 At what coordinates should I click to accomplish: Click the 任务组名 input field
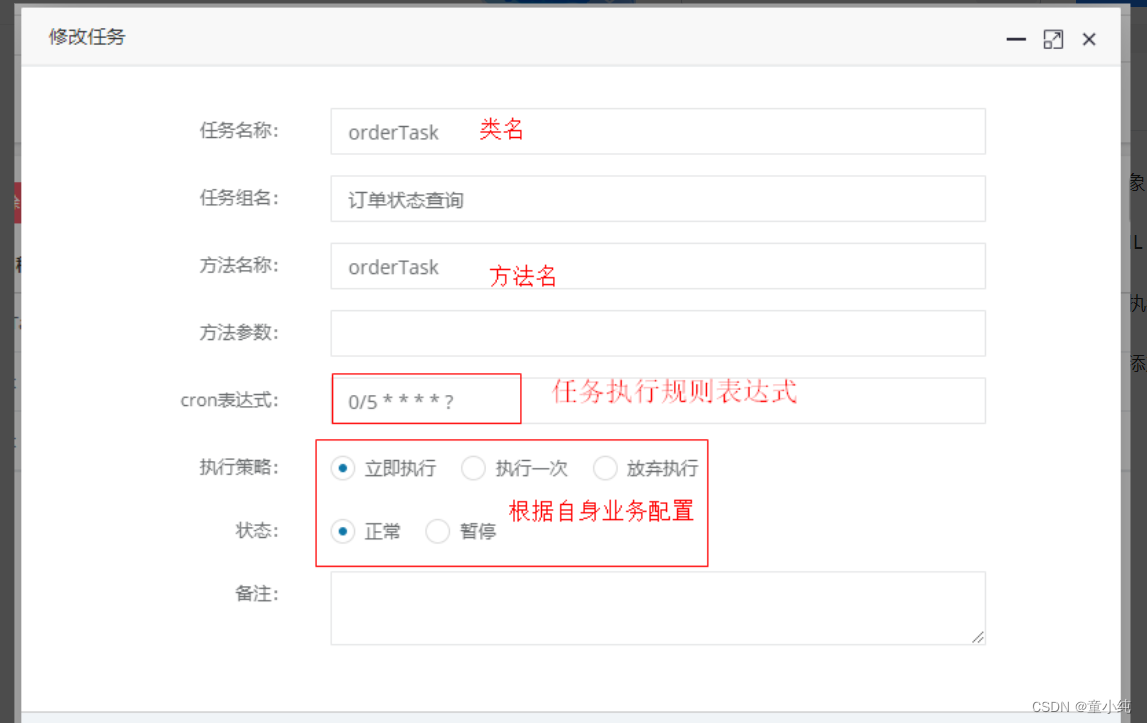coord(658,199)
